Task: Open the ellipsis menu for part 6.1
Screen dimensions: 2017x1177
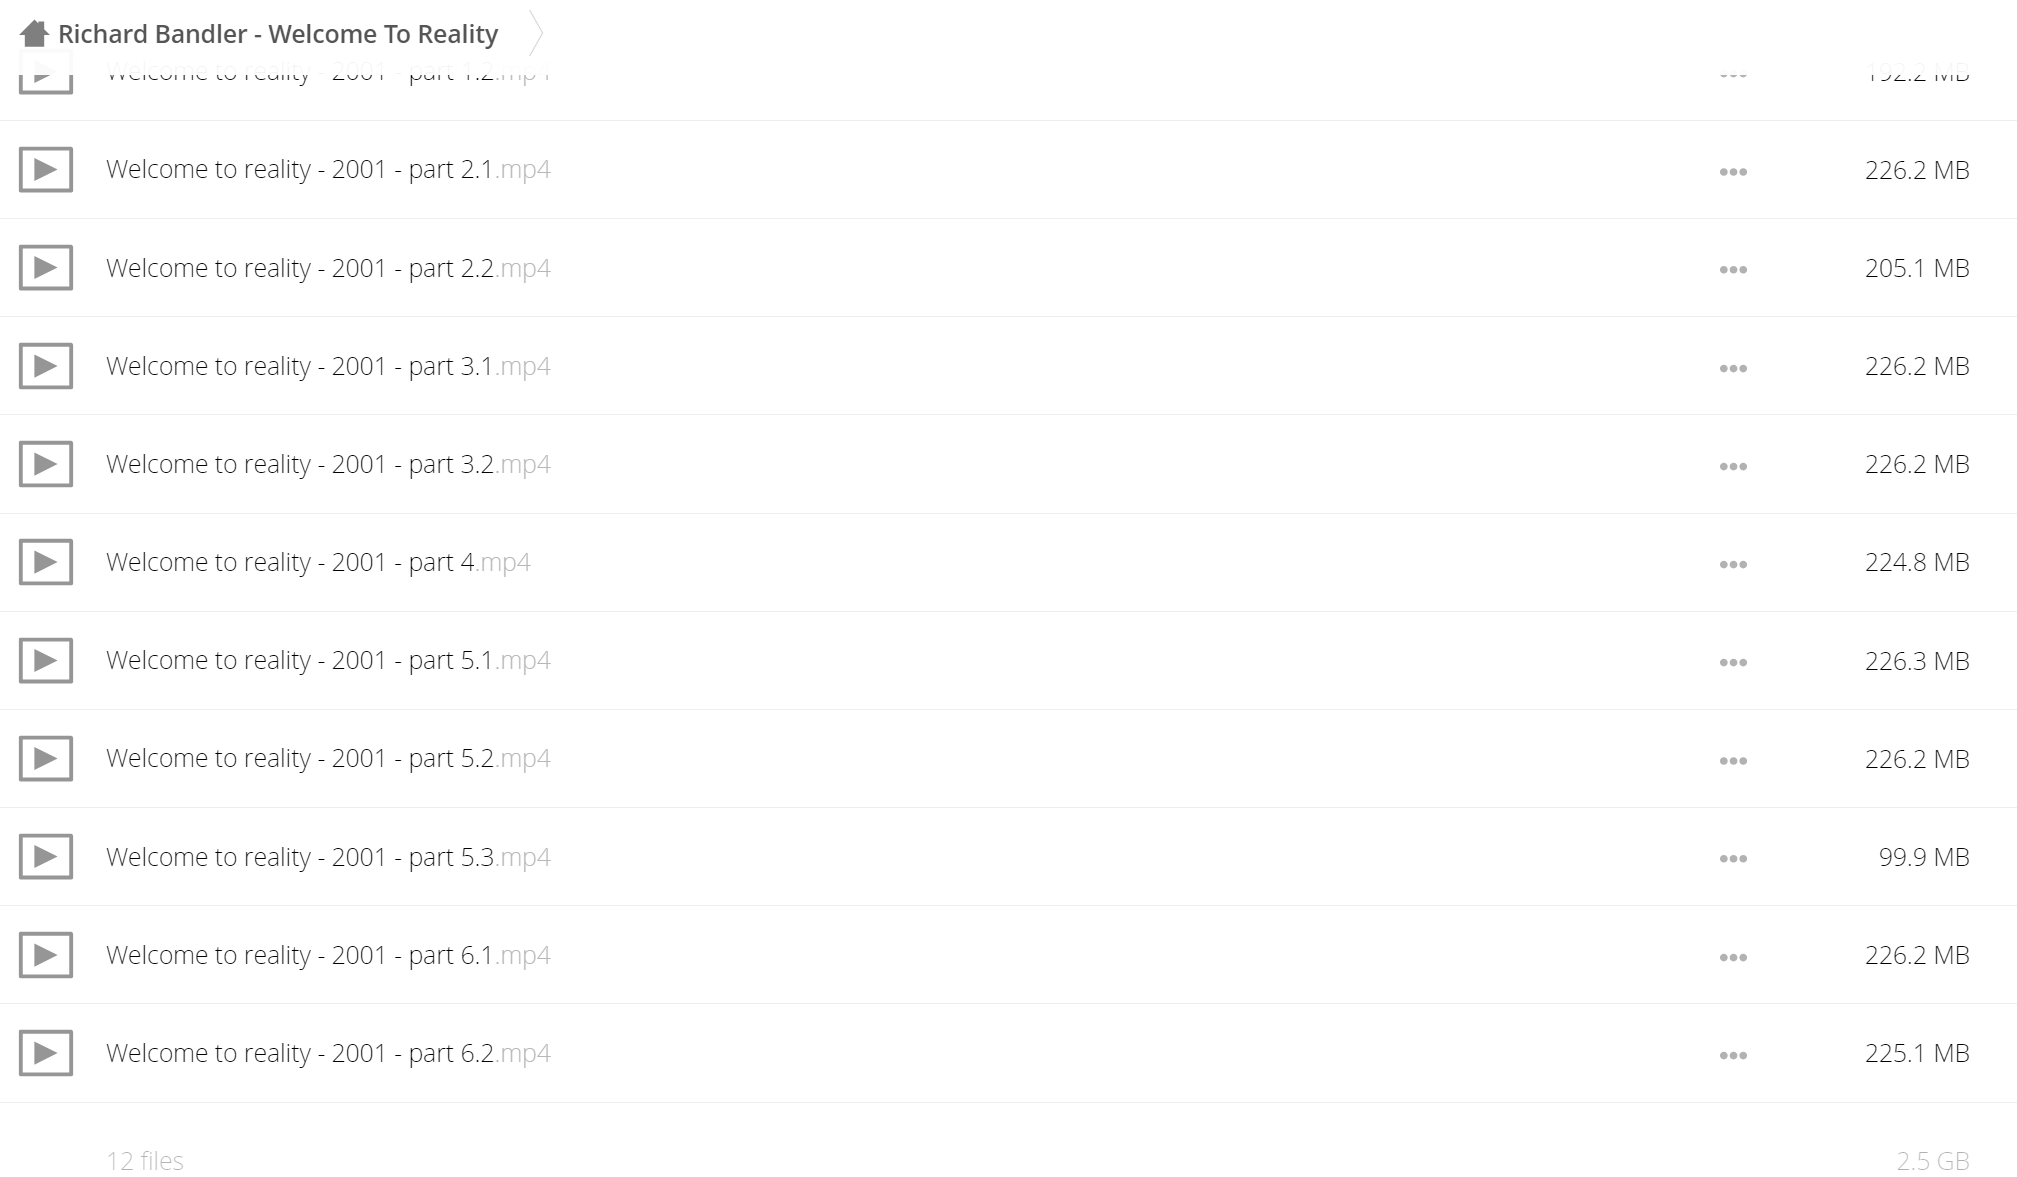Action: [1733, 958]
